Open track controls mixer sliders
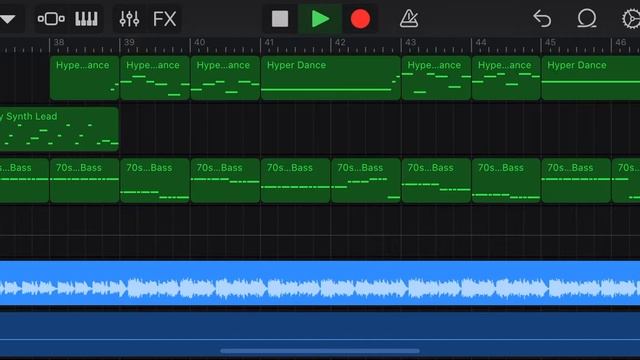The width and height of the screenshot is (640, 360). [x=129, y=19]
